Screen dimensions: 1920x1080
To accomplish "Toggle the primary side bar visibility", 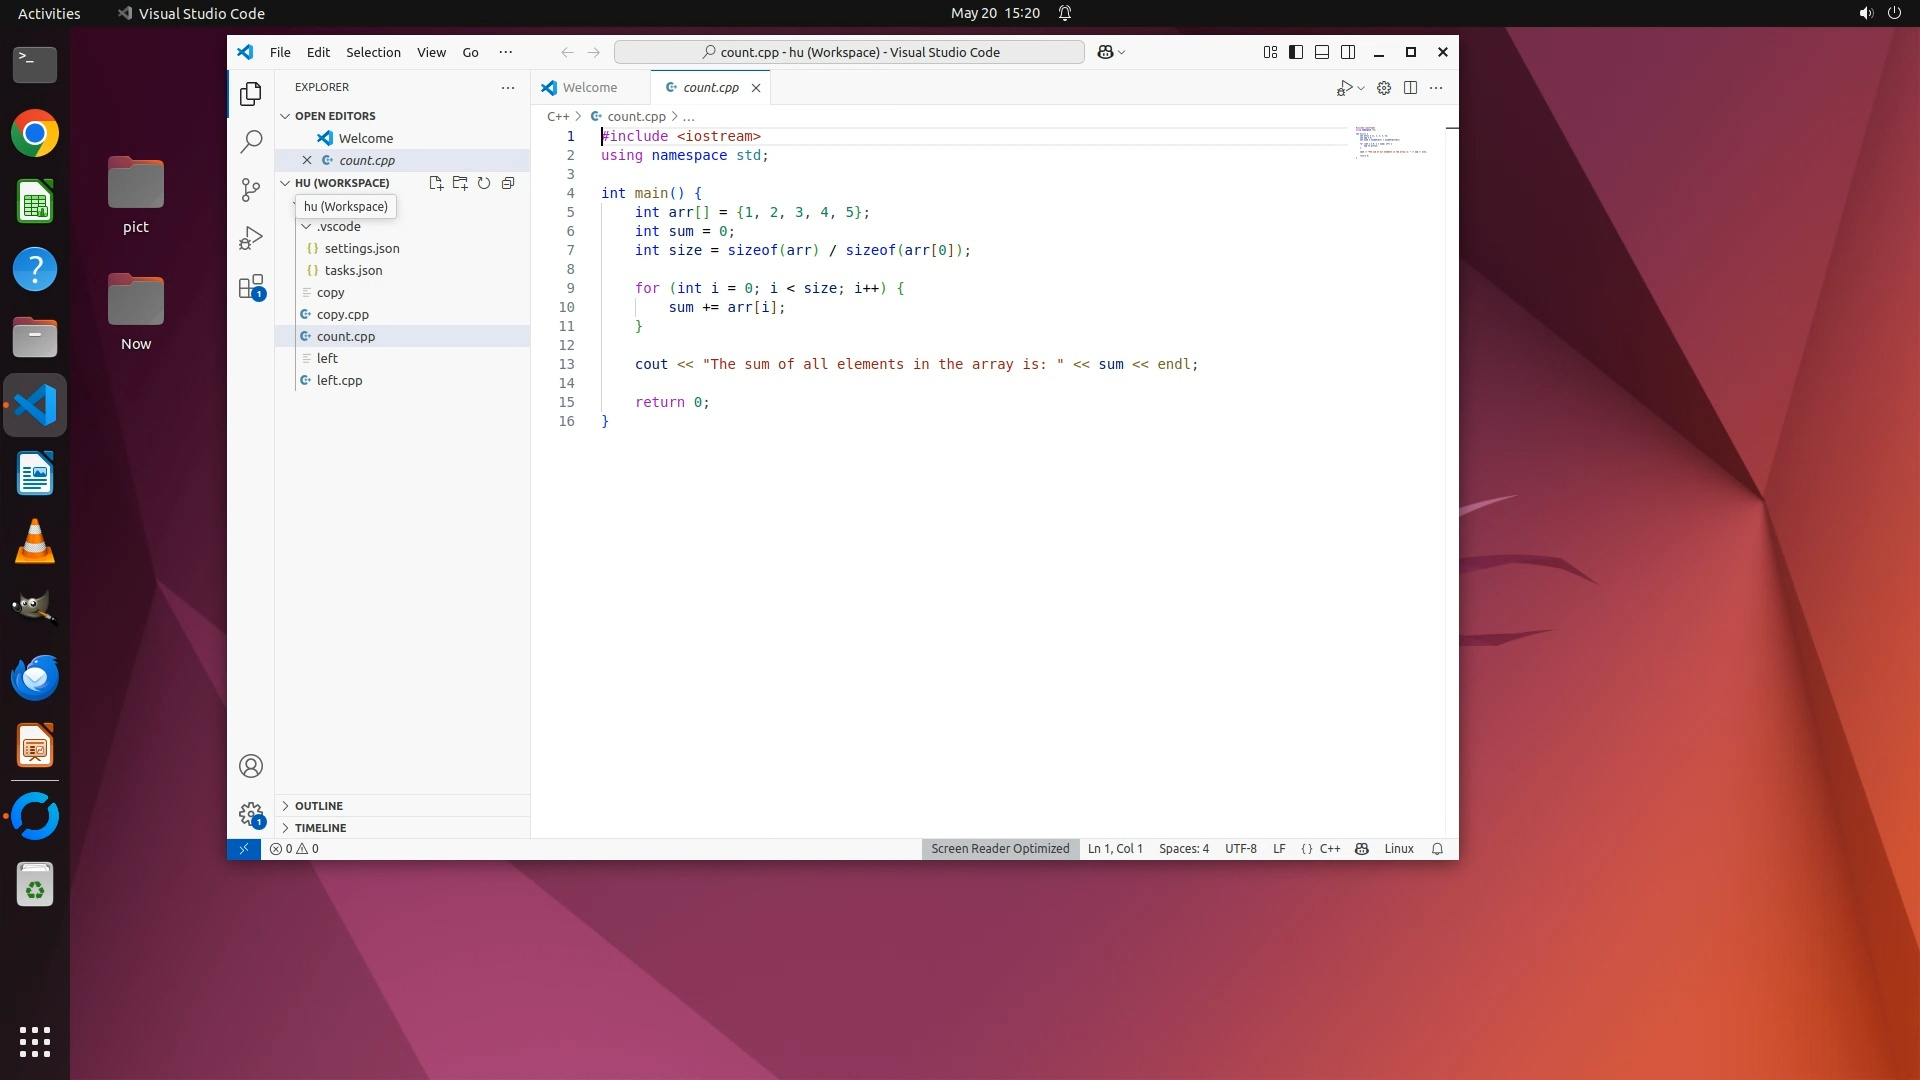I will tap(1296, 52).
